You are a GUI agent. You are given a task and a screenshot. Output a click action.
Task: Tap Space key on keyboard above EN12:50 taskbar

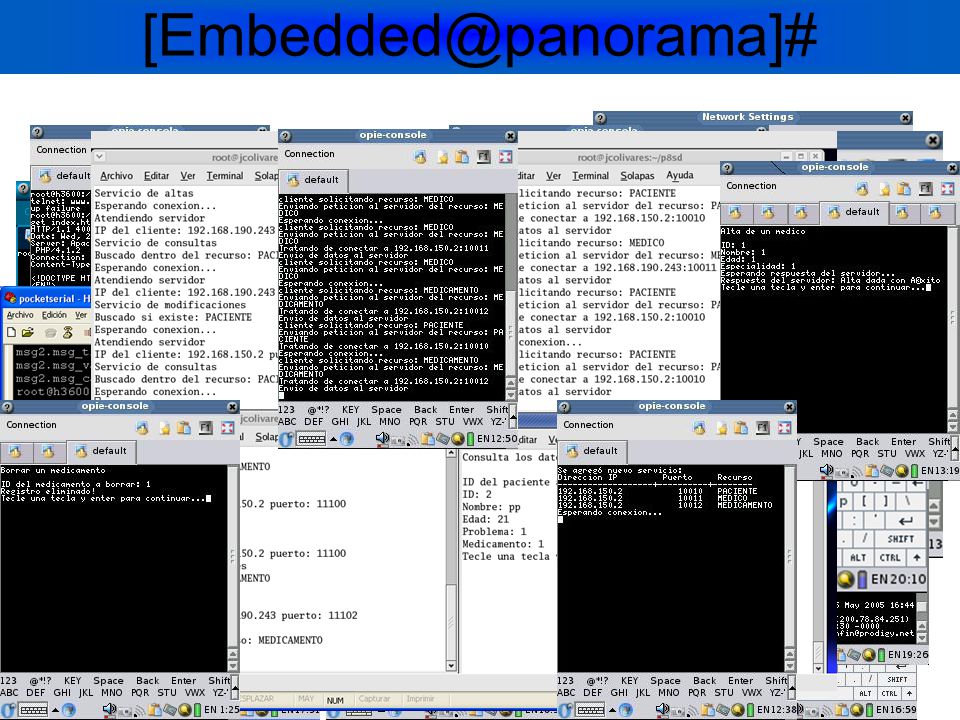click(x=386, y=410)
